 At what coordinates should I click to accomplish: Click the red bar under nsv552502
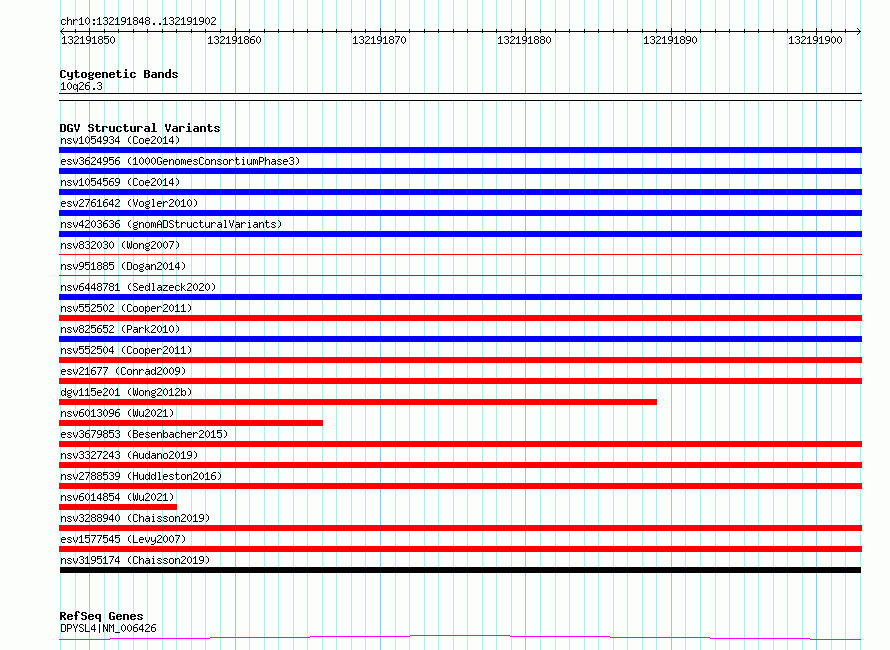[460, 318]
